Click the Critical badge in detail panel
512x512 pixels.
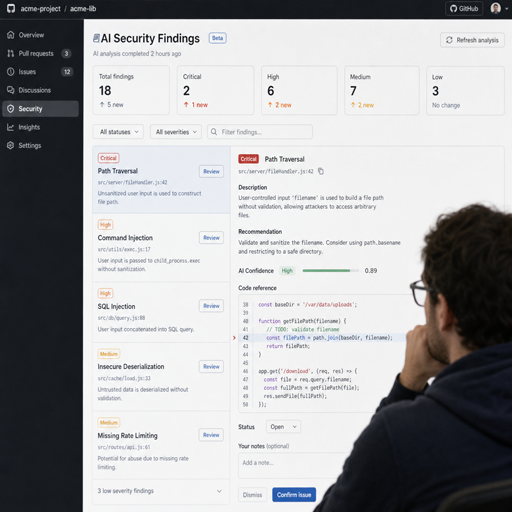tap(248, 159)
